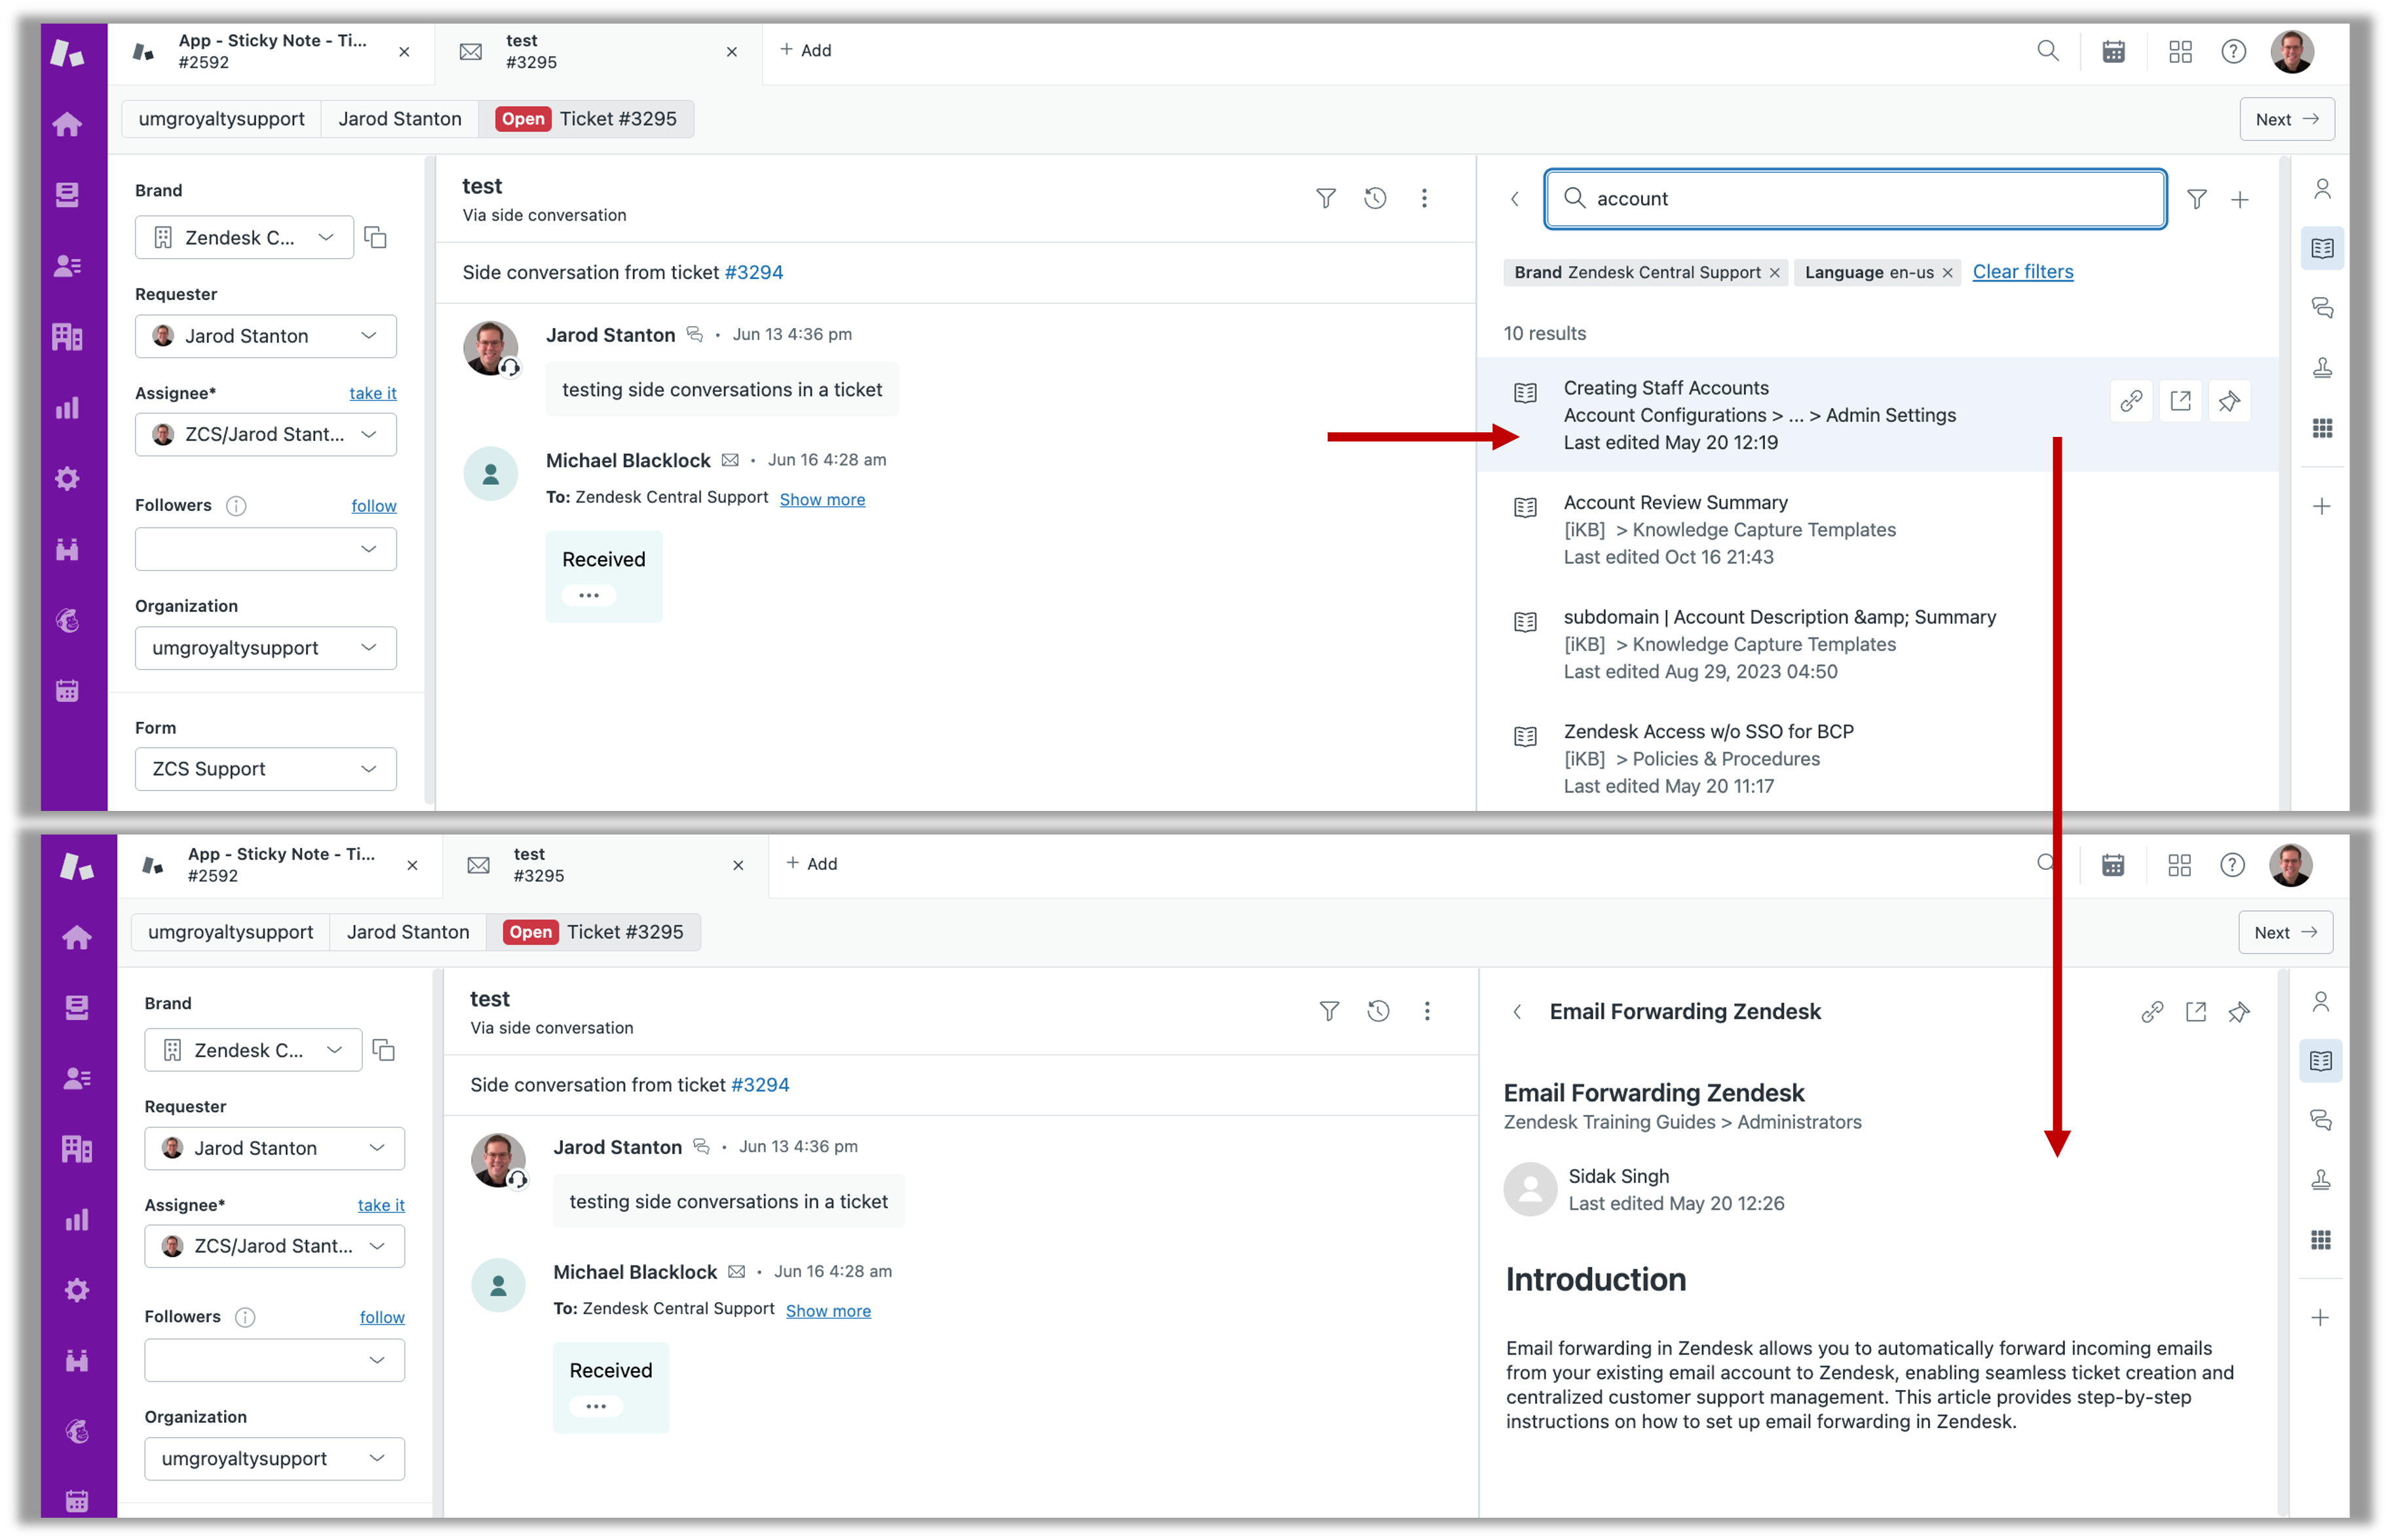
Task: Remove the Language en-us filter chip
Action: point(1947,273)
